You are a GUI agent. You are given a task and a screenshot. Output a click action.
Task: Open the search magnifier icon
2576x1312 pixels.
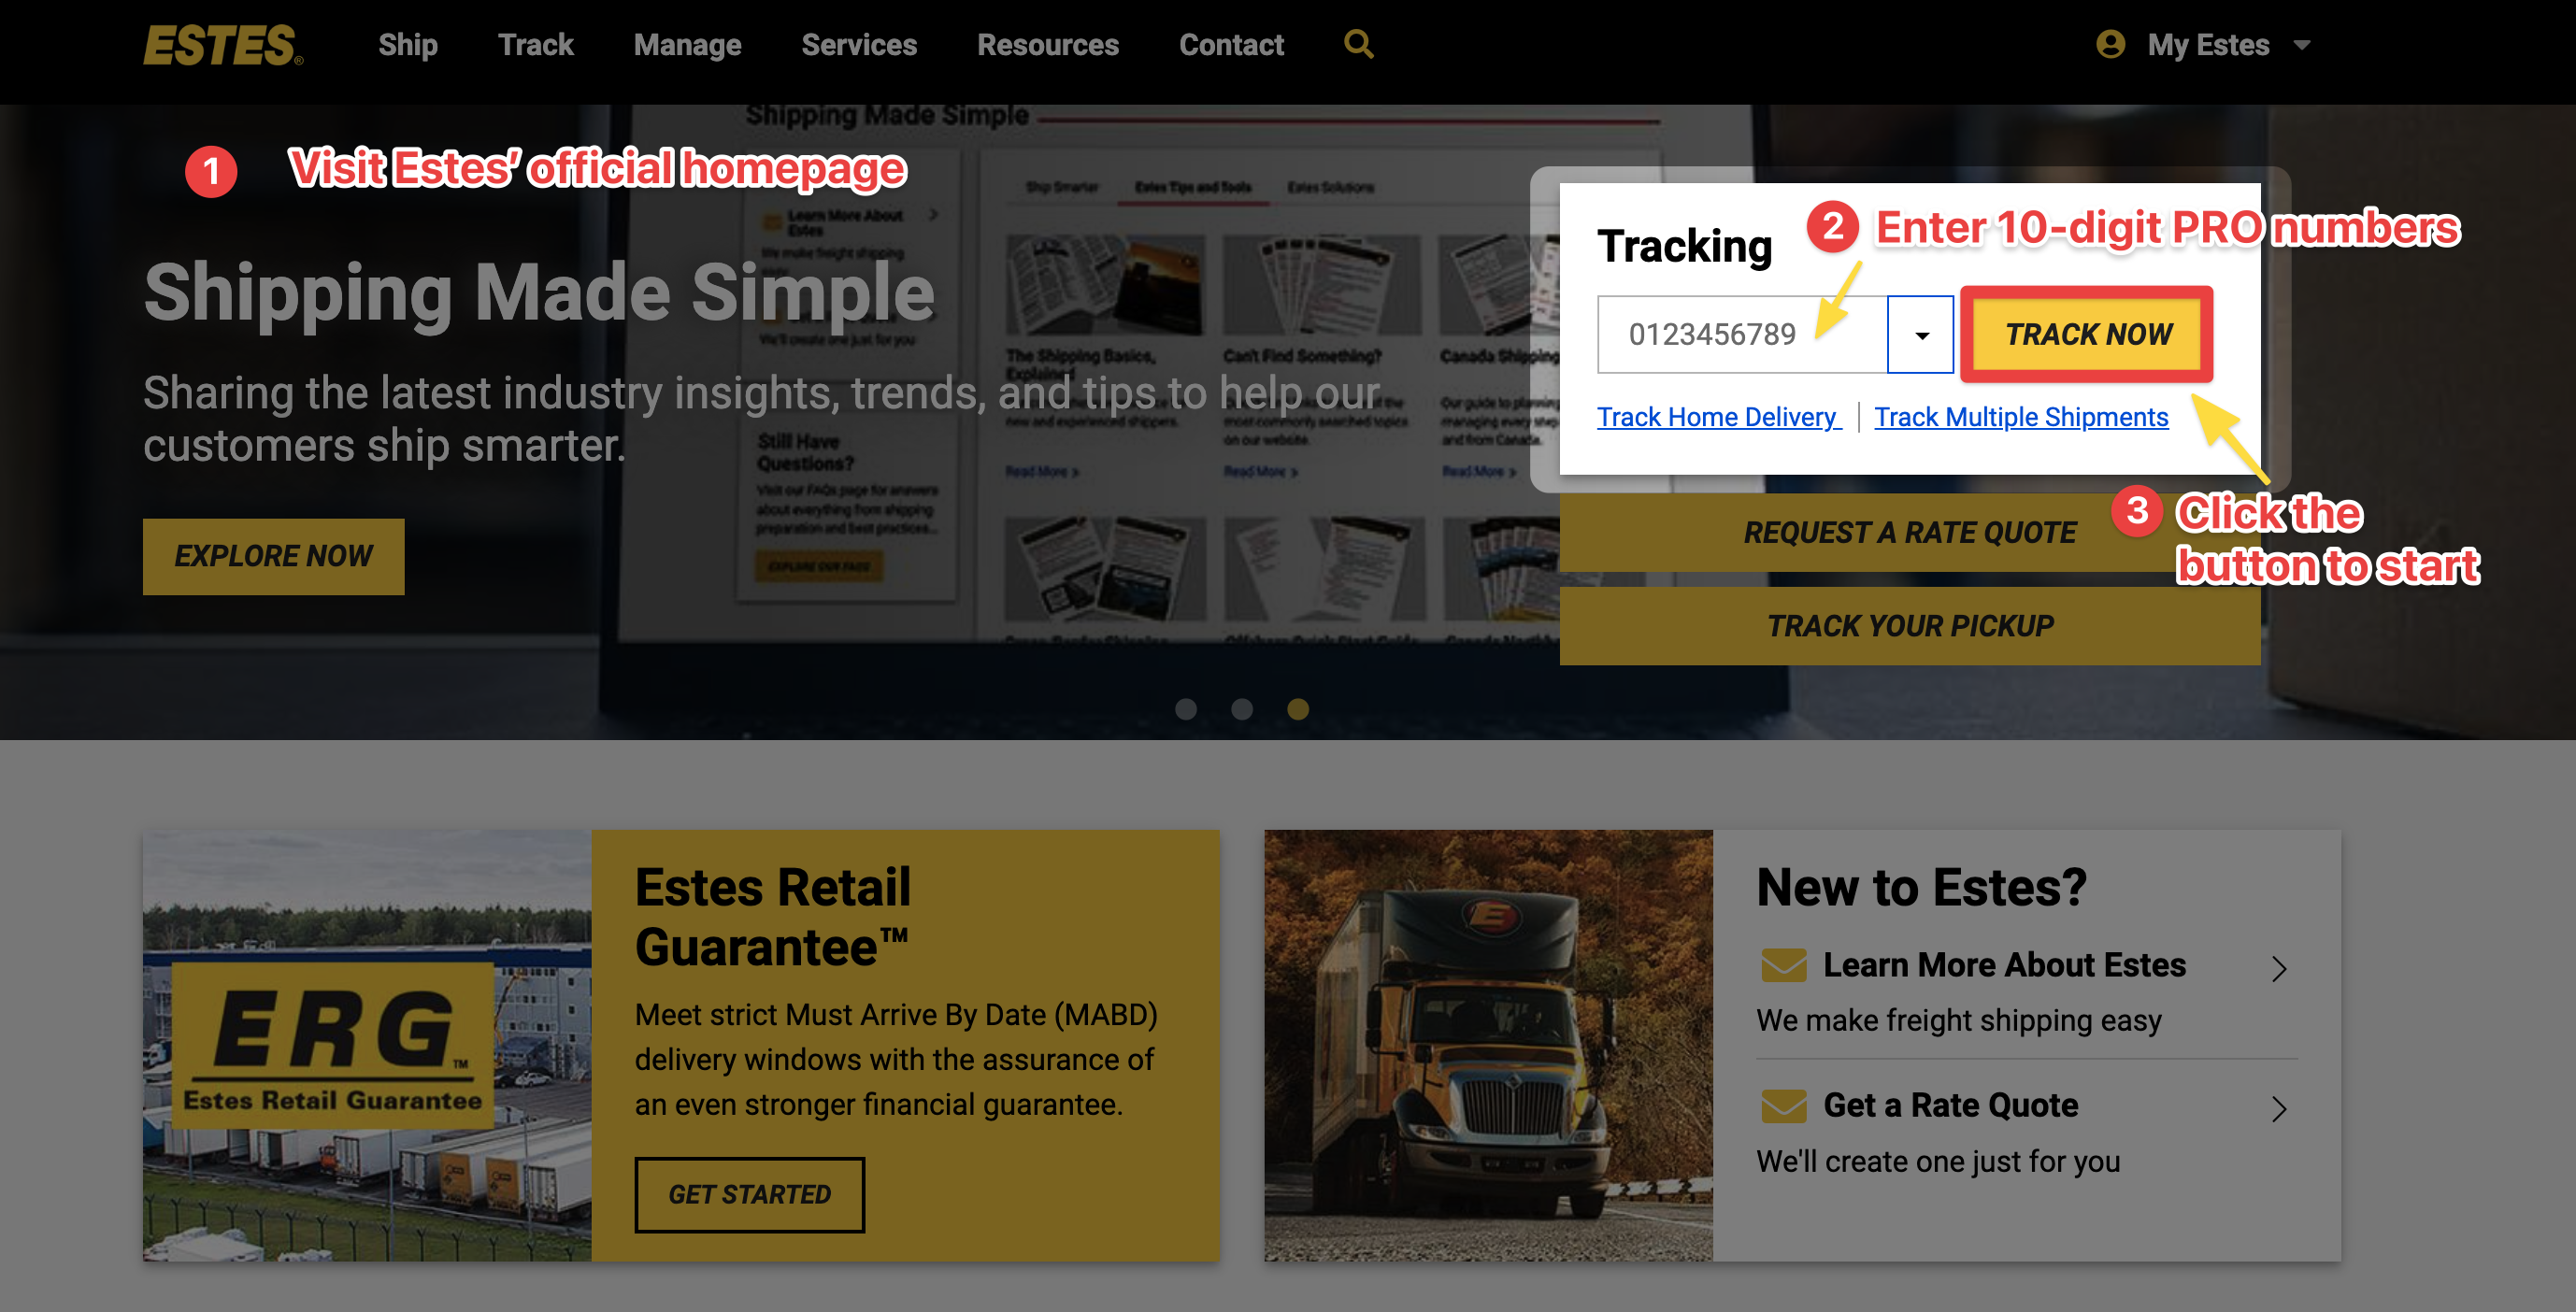pyautogui.click(x=1358, y=44)
